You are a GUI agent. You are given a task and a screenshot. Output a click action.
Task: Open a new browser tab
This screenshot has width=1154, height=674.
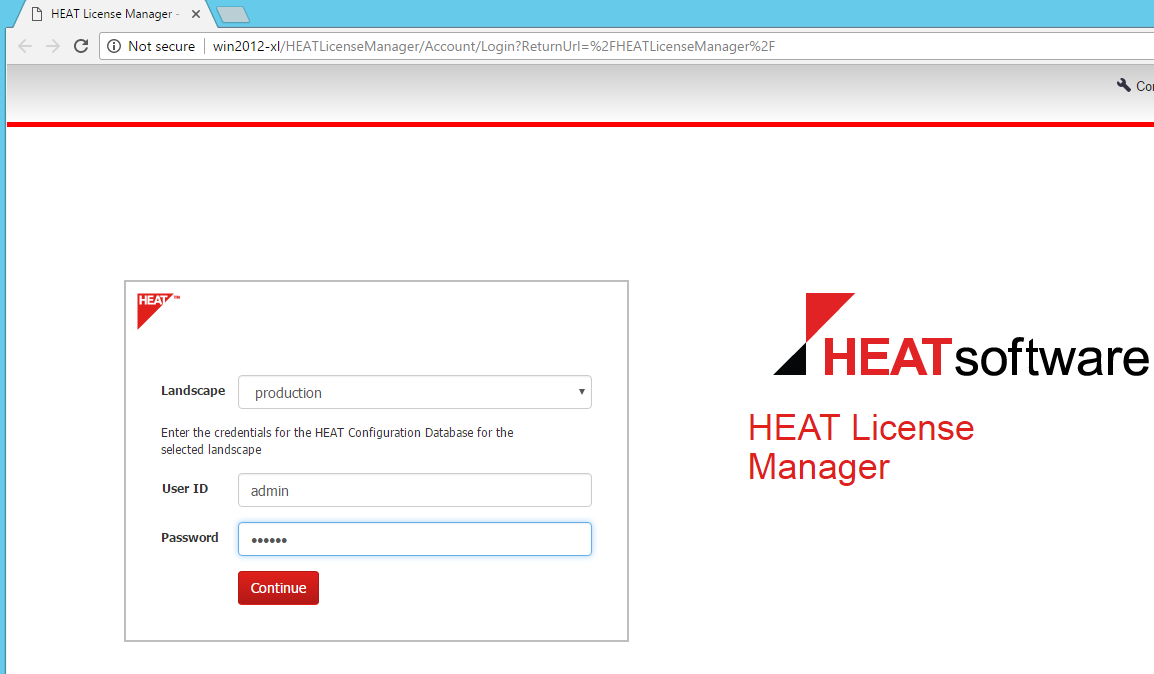pyautogui.click(x=233, y=15)
